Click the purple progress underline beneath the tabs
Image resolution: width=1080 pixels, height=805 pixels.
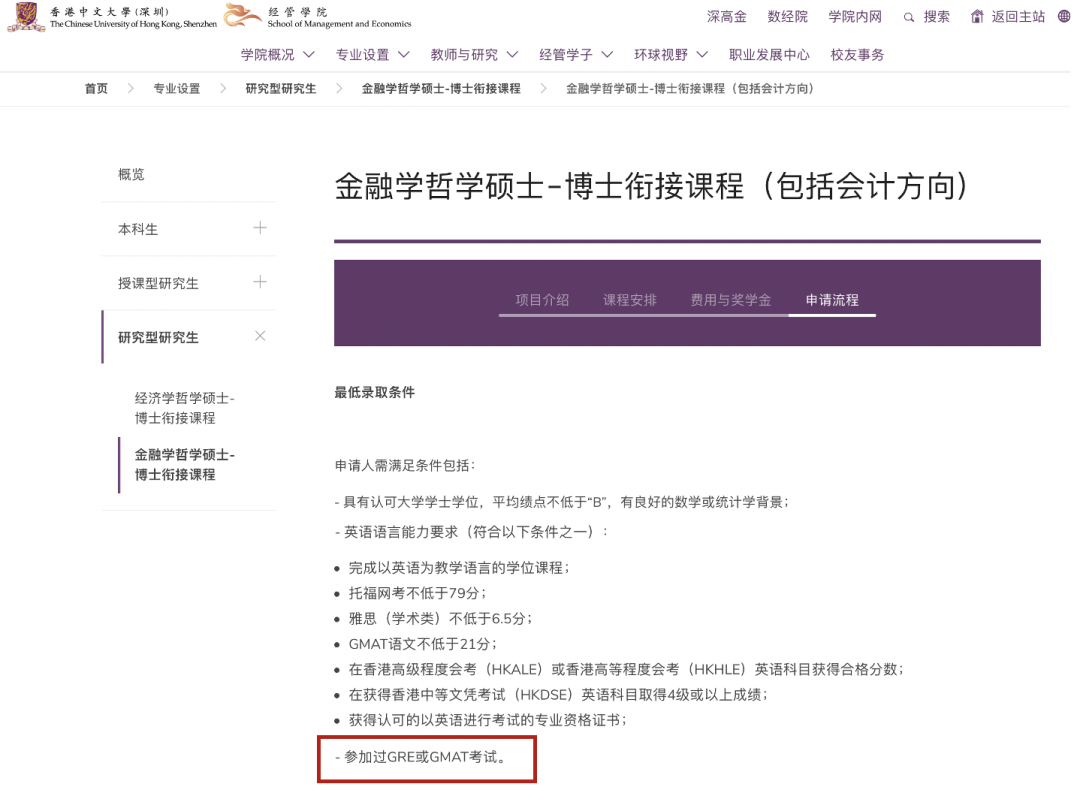pyautogui.click(x=687, y=315)
